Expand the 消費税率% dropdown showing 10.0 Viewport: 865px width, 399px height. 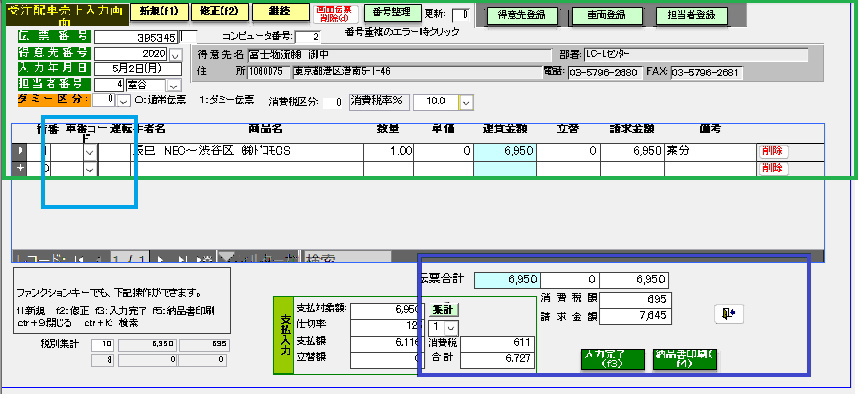pyautogui.click(x=467, y=103)
